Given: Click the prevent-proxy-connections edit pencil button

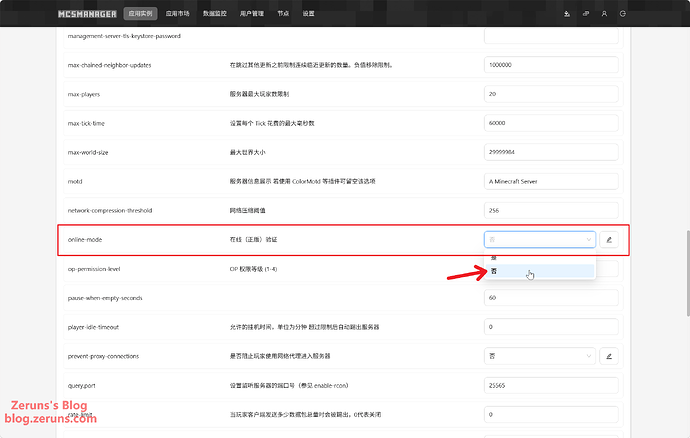Looking at the screenshot, I should (609, 356).
